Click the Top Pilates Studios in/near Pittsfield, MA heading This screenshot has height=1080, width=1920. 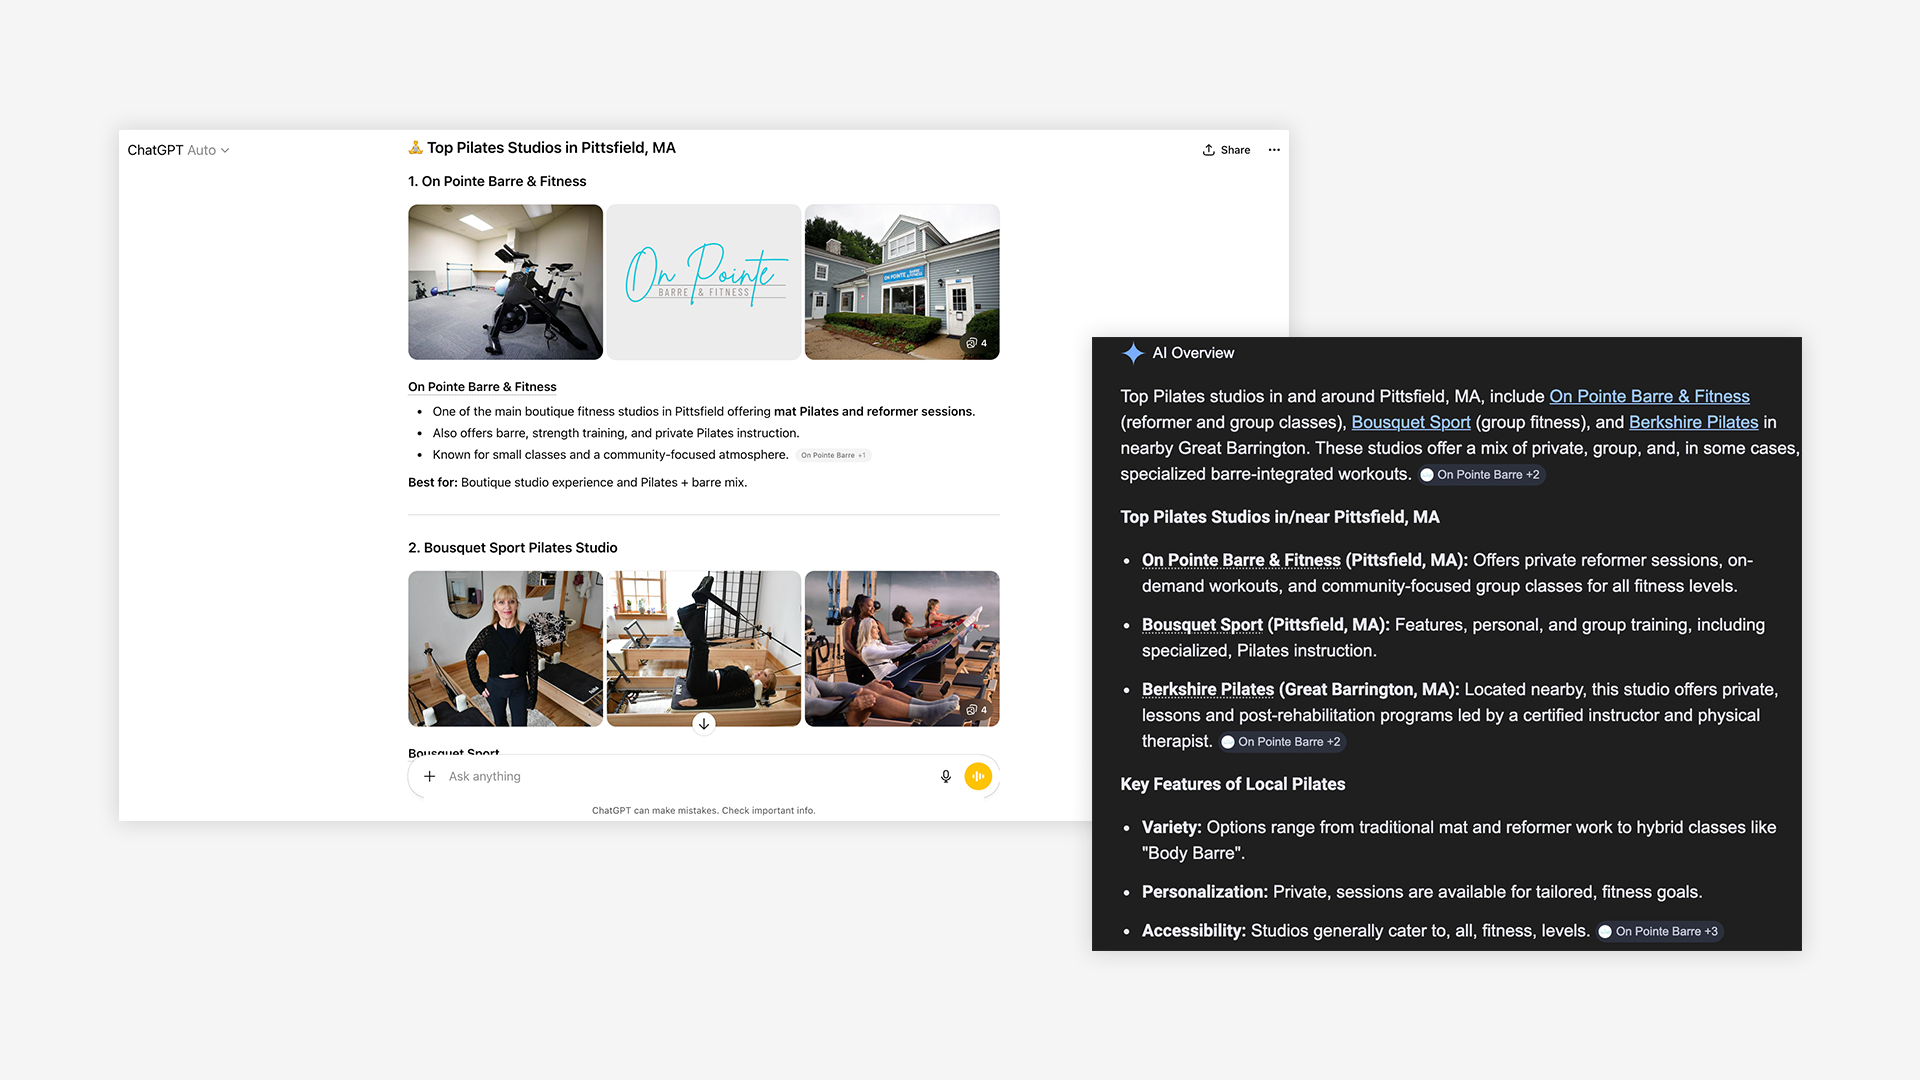point(1280,517)
